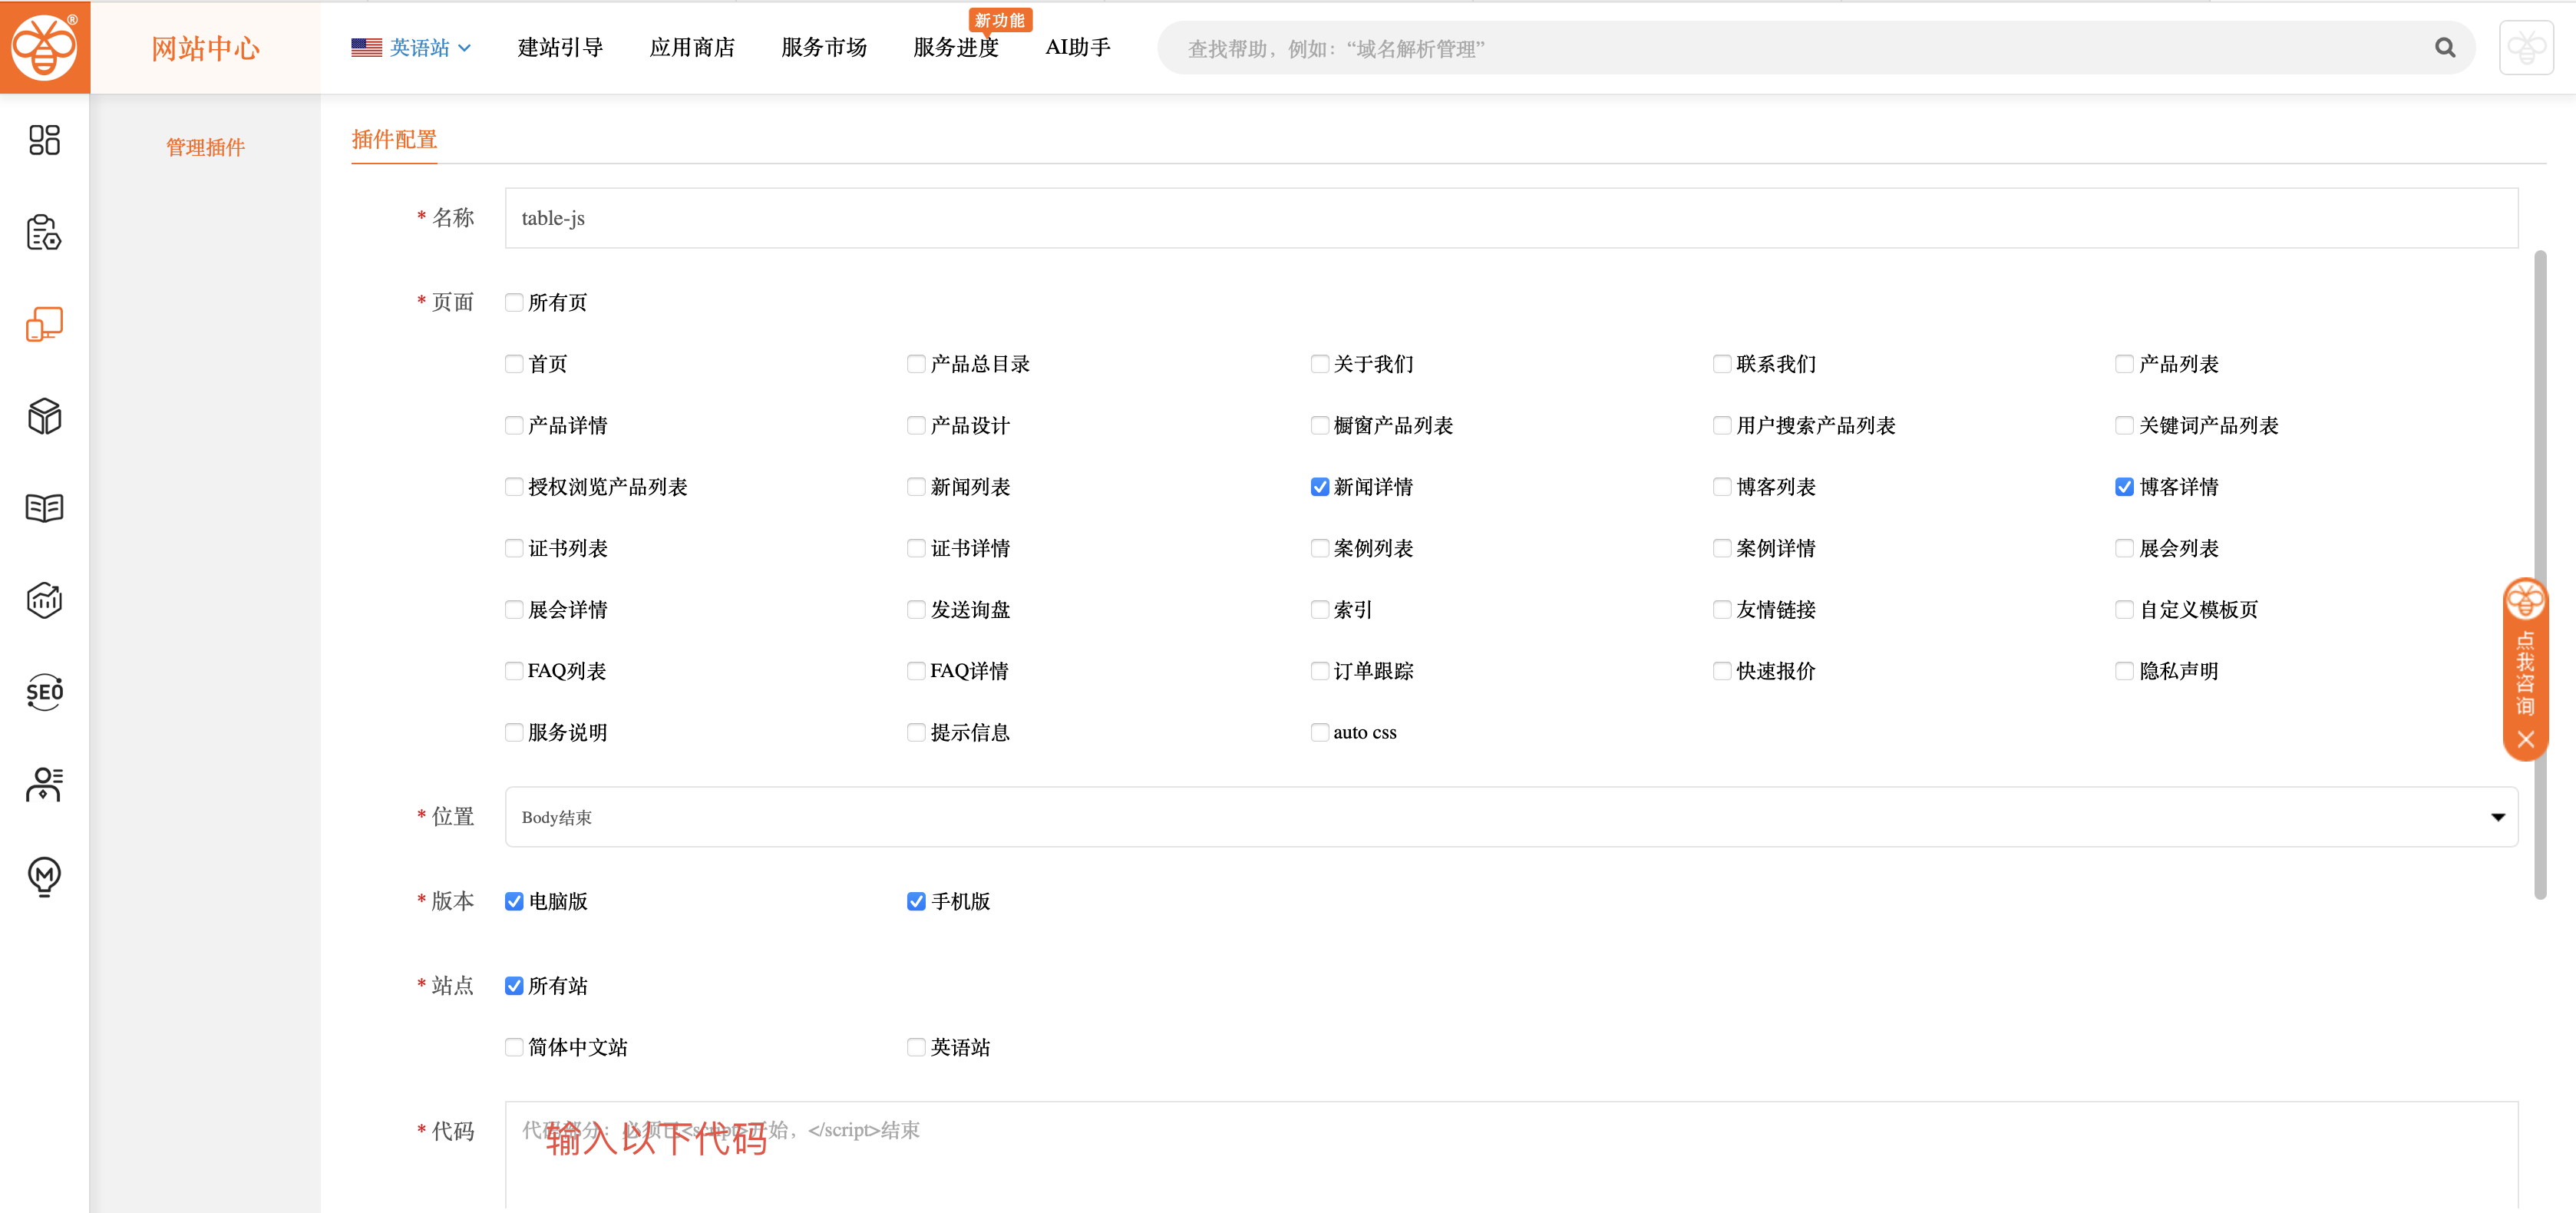The height and width of the screenshot is (1213, 2576).
Task: Check the 隐私声明 checkbox
Action: (2125, 671)
